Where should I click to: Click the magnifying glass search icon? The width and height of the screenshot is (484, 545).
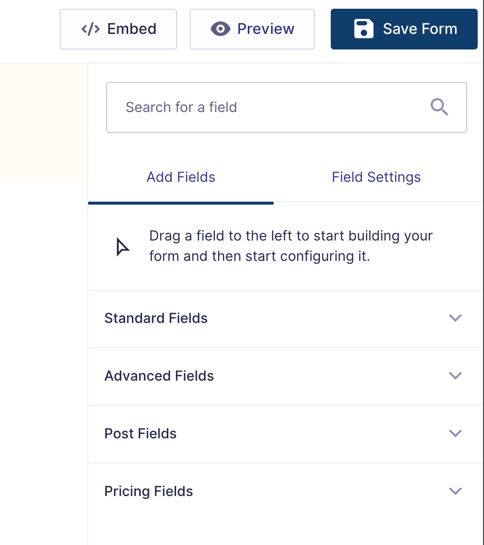point(439,107)
